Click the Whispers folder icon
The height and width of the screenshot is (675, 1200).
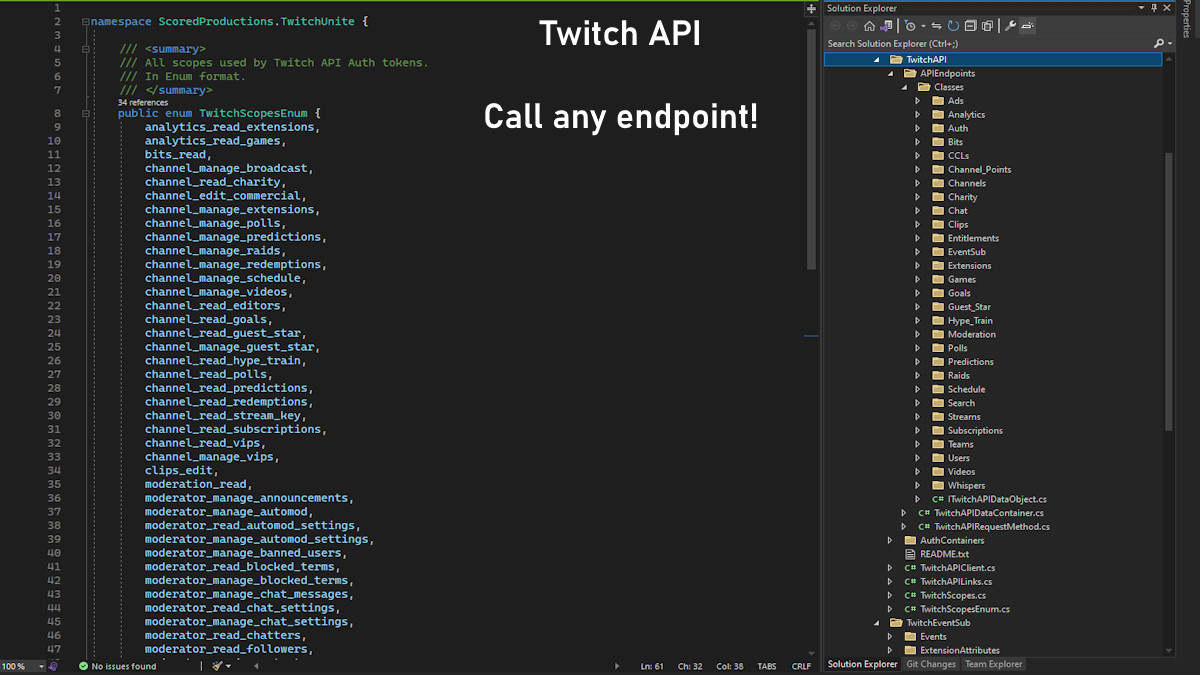tap(938, 485)
